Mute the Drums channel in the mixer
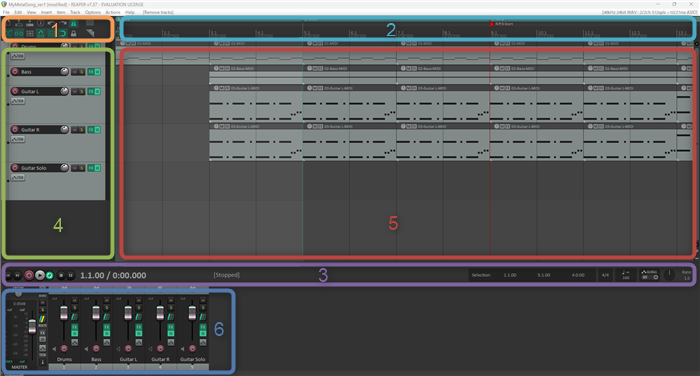 tap(75, 301)
